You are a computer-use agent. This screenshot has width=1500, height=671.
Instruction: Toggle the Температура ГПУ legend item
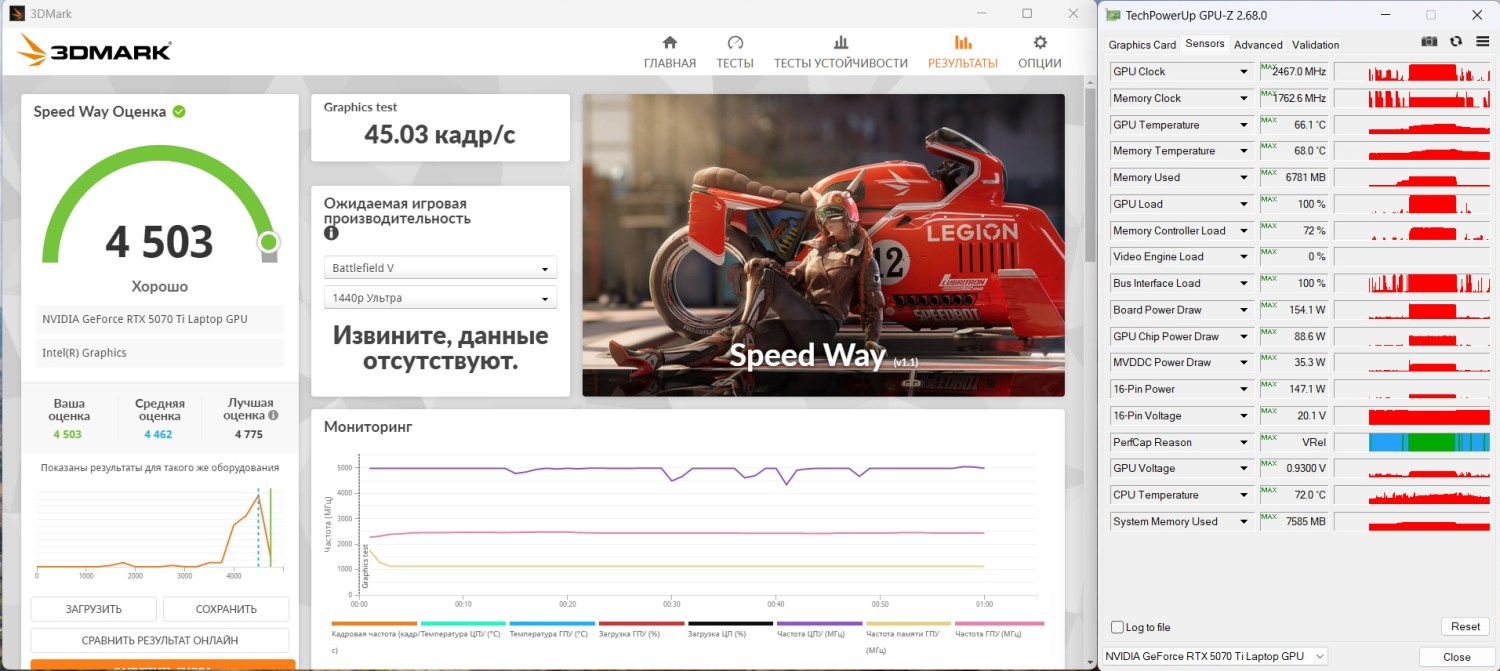pos(552,629)
